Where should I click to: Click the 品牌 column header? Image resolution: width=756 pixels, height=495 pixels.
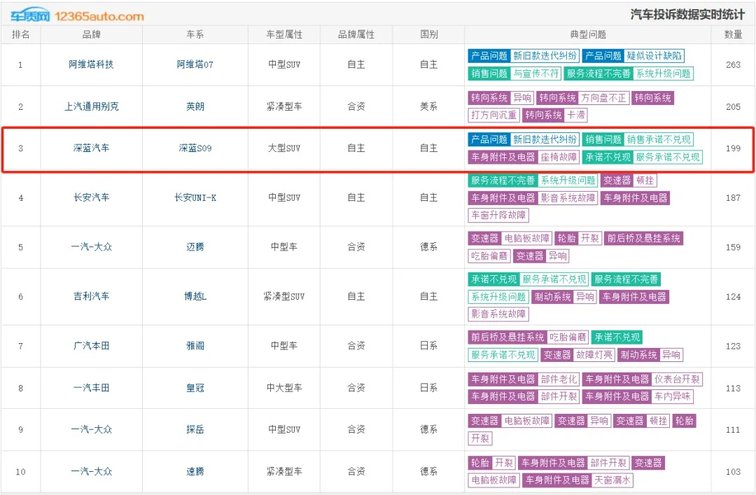[x=91, y=34]
